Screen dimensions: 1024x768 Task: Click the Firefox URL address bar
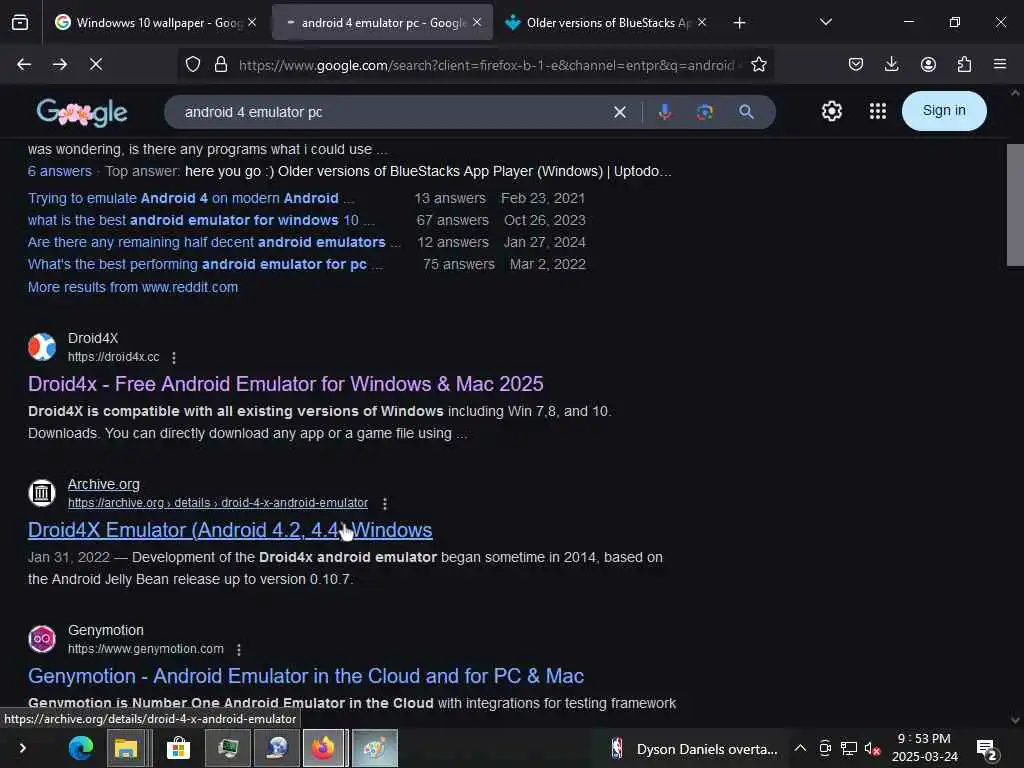point(487,65)
